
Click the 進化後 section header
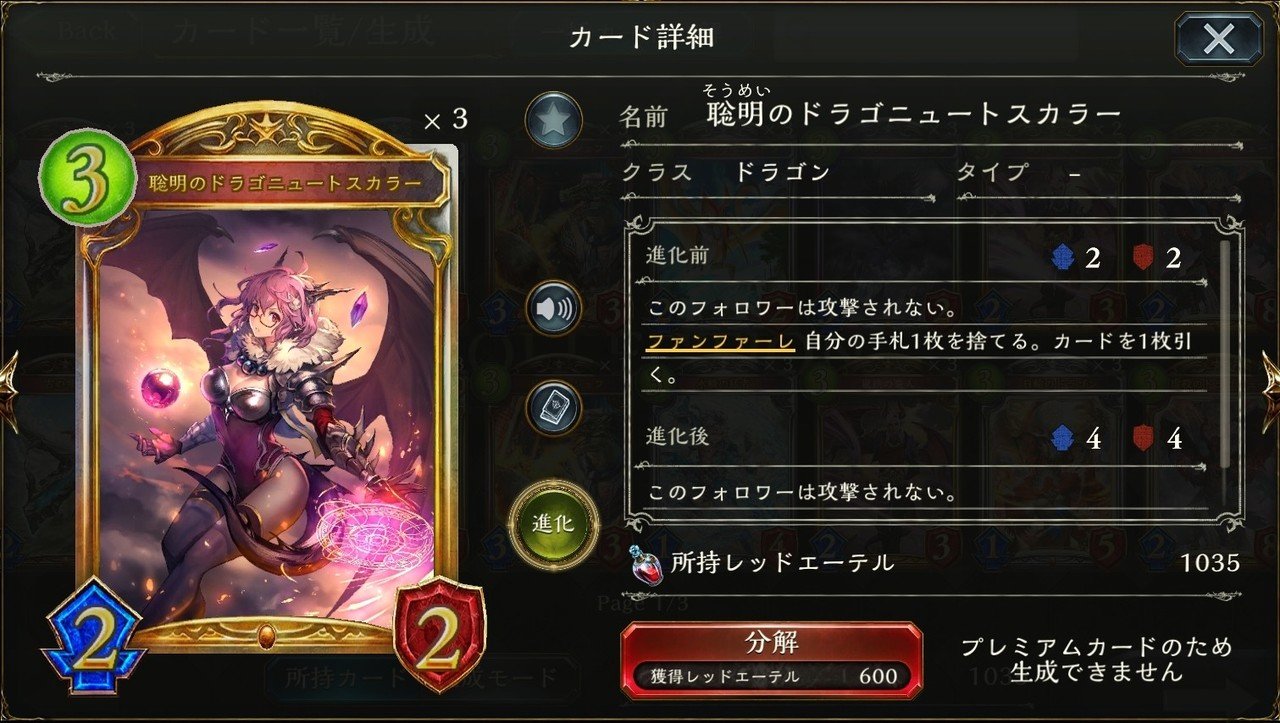(680, 436)
